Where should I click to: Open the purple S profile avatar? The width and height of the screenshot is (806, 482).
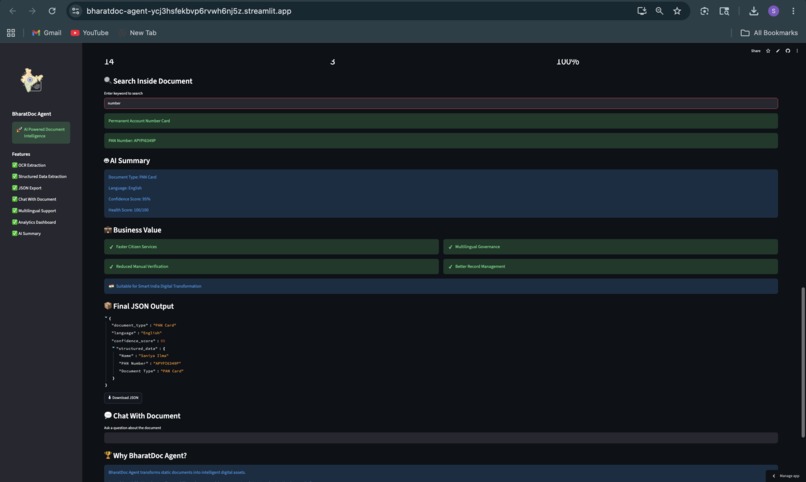click(773, 11)
